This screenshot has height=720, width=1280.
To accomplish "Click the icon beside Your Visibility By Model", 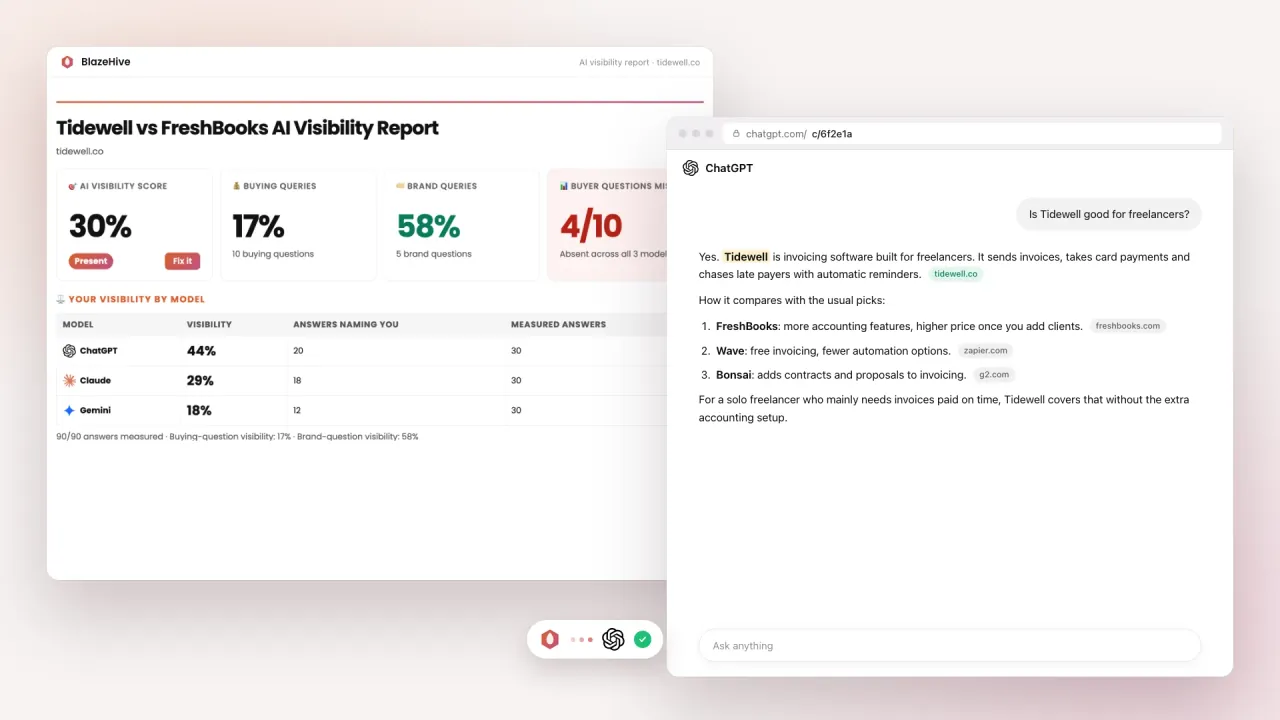I will 61,299.
